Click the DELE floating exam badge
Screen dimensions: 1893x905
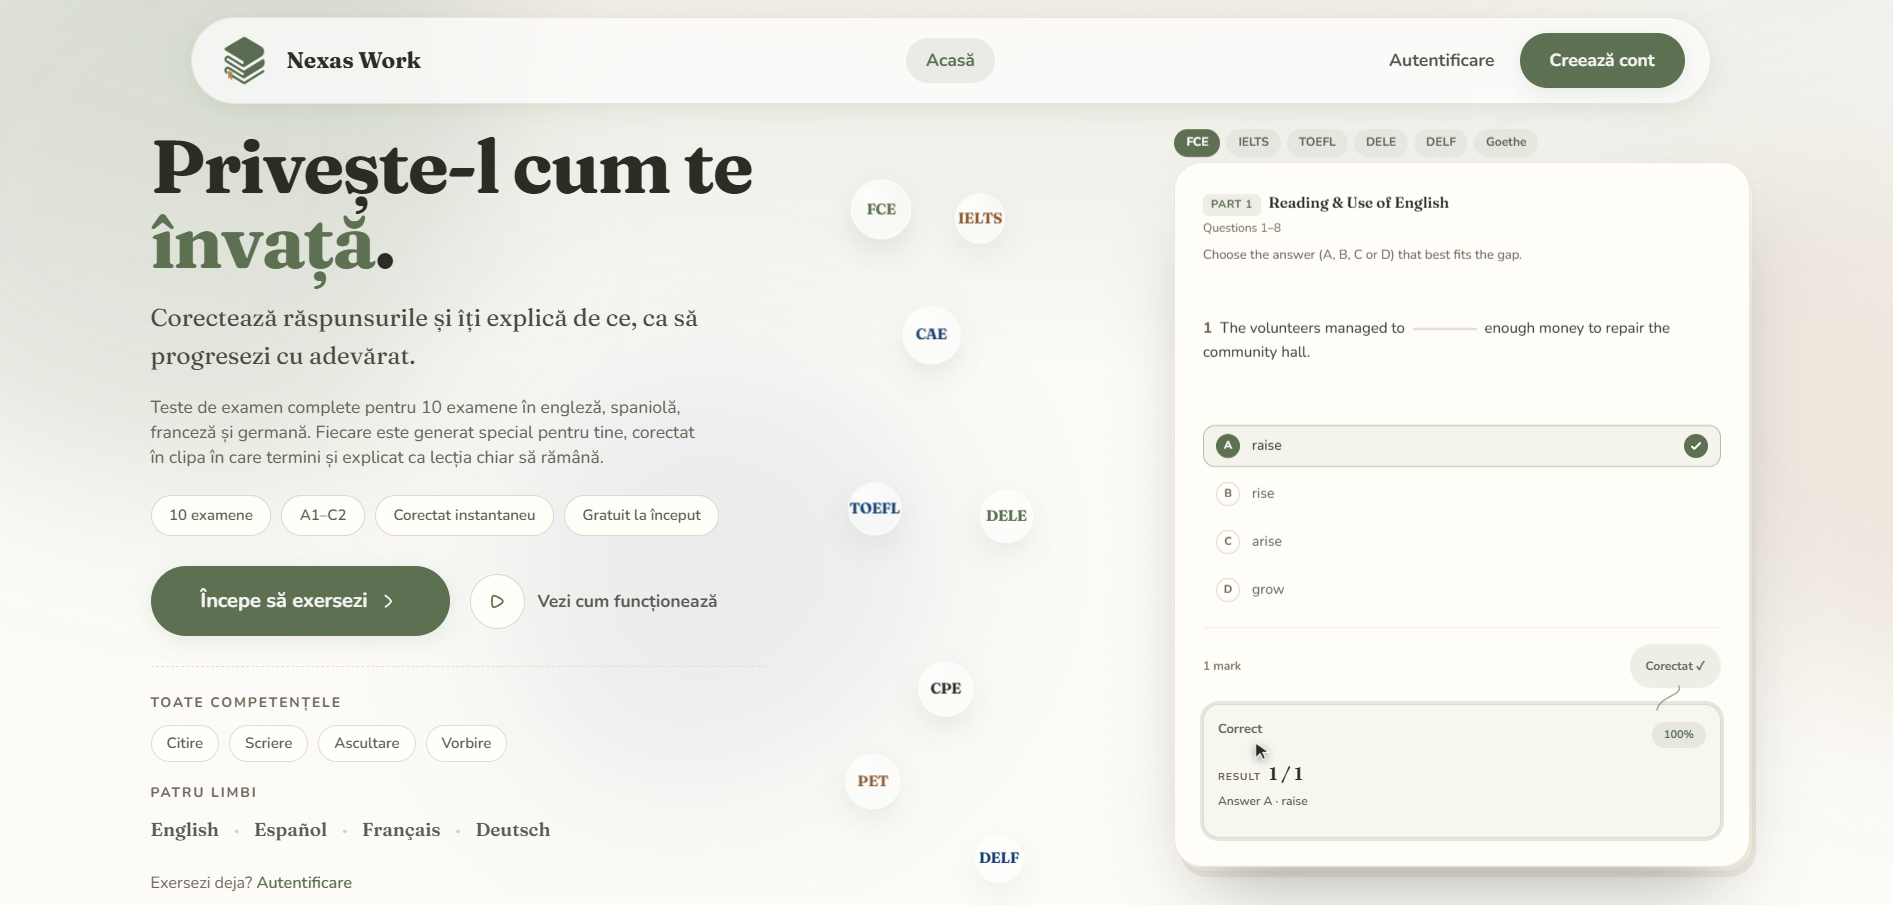[x=1006, y=516]
